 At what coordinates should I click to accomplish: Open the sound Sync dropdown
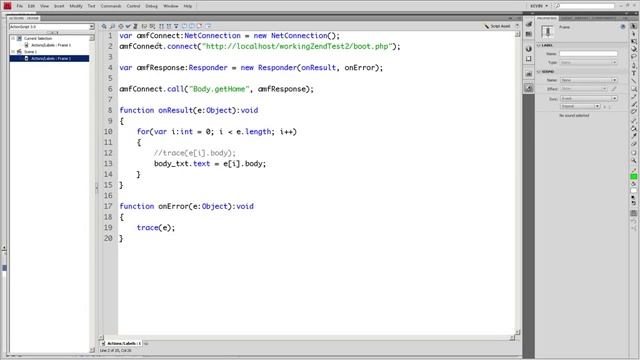(x=588, y=98)
